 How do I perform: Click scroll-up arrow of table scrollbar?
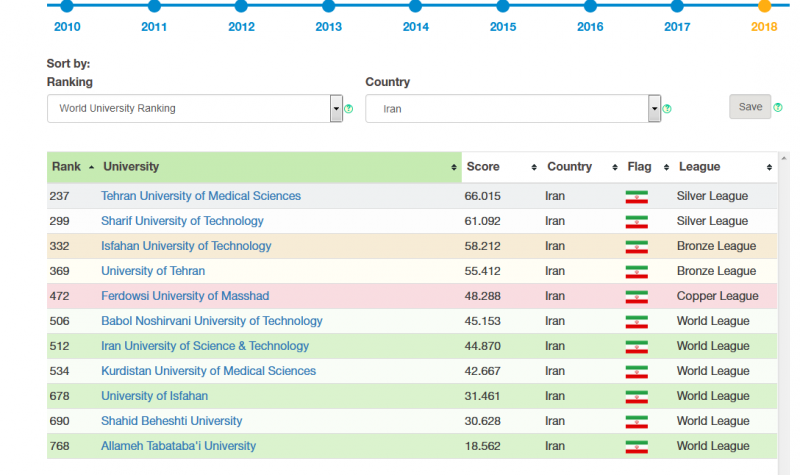784,159
